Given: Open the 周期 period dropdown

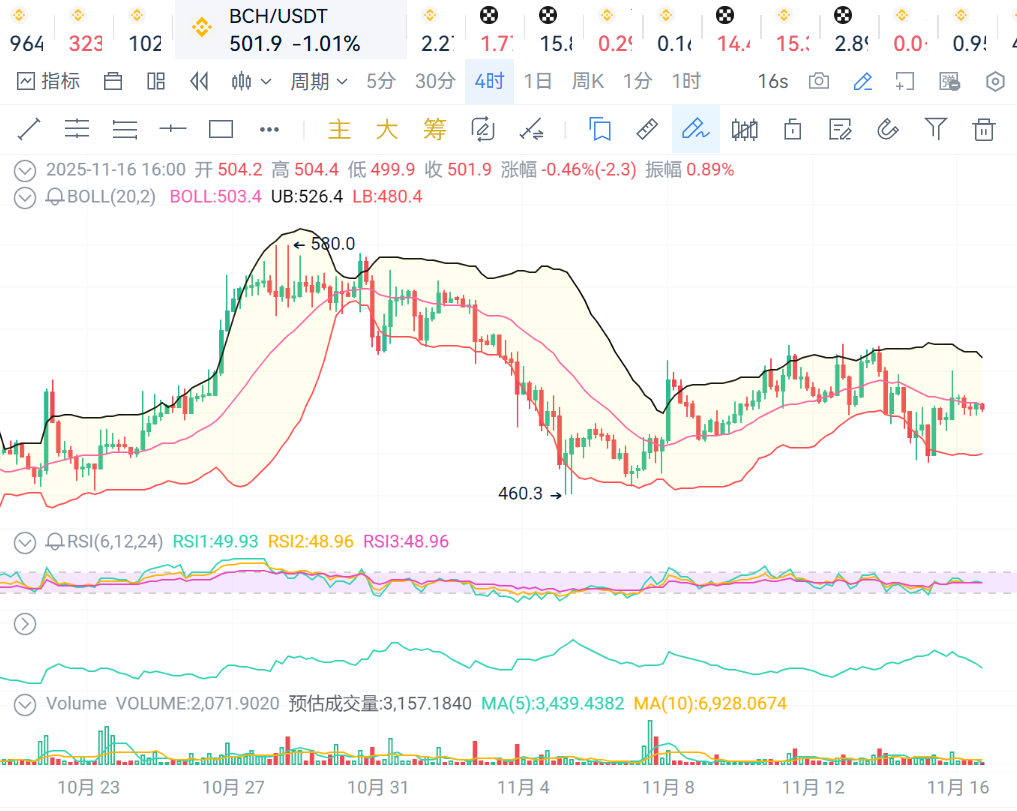Looking at the screenshot, I should pos(319,81).
